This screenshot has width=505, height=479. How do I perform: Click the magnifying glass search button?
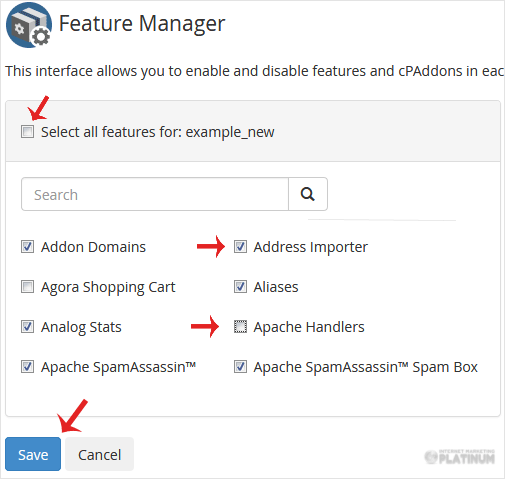click(308, 194)
